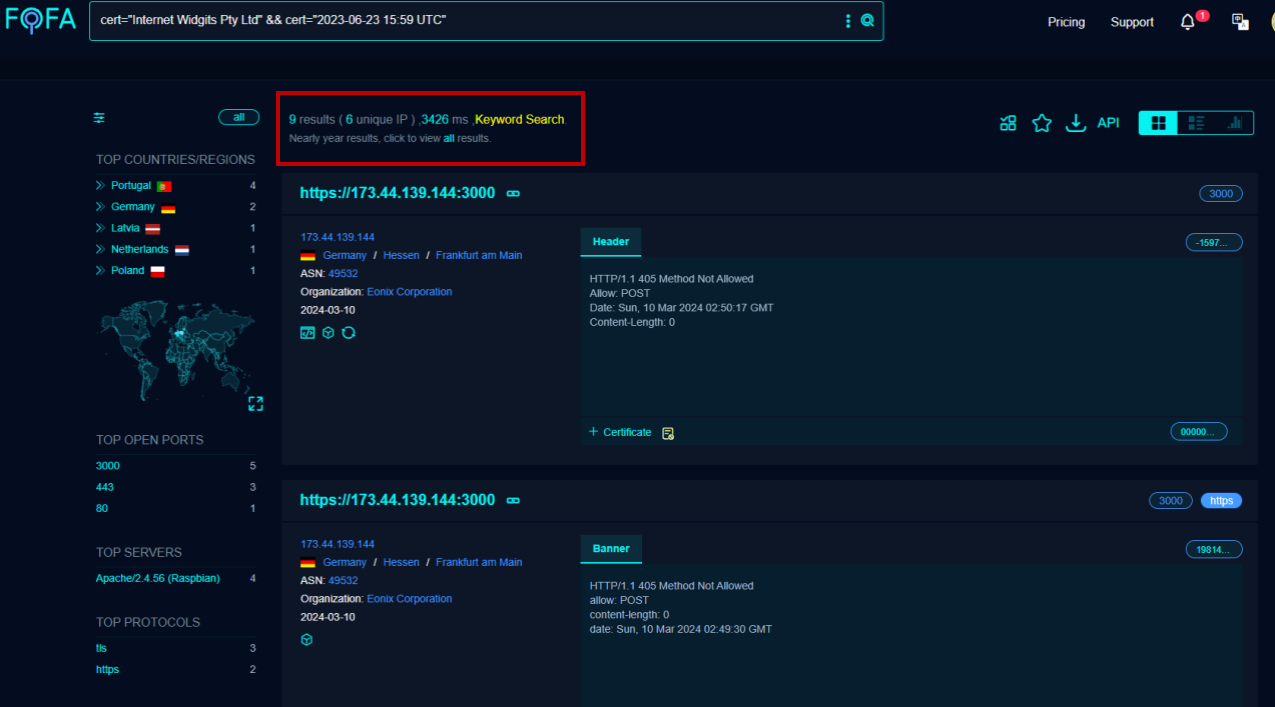Viewport: 1275px width, 707px height.
Task: Click the 00000... certificate badge
Action: [x=1199, y=432]
